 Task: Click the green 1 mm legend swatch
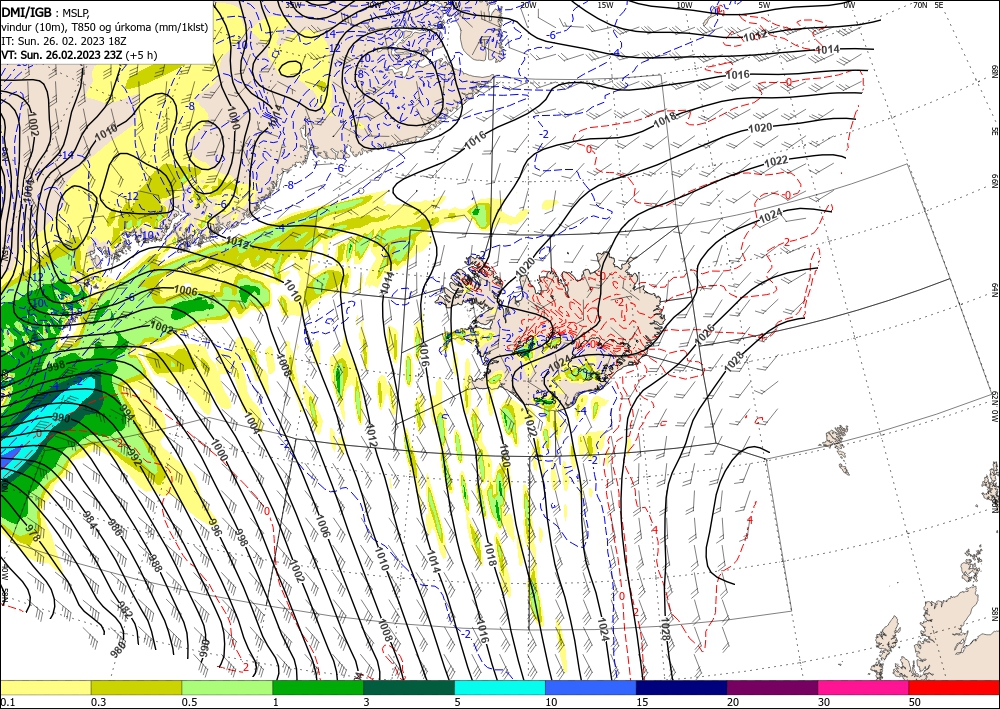point(318,687)
